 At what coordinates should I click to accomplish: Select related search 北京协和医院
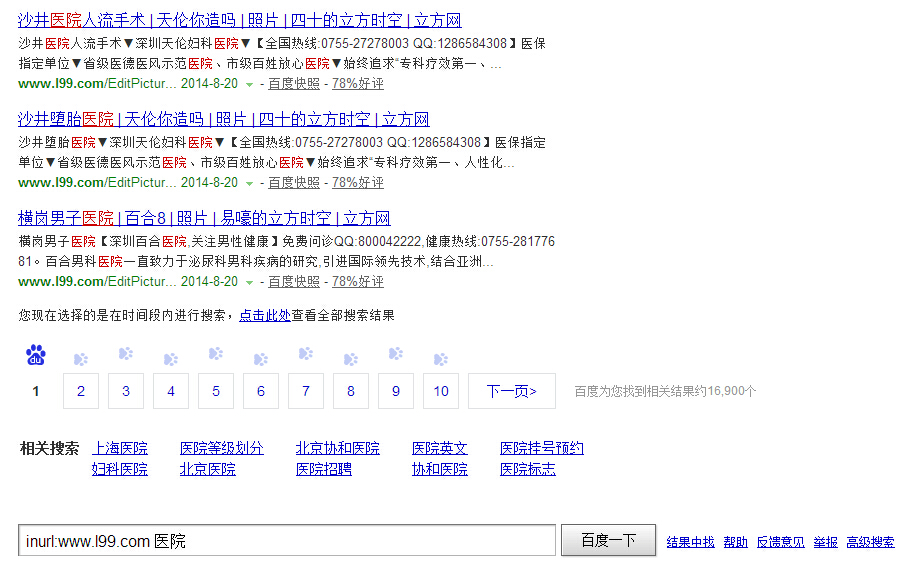[x=337, y=448]
